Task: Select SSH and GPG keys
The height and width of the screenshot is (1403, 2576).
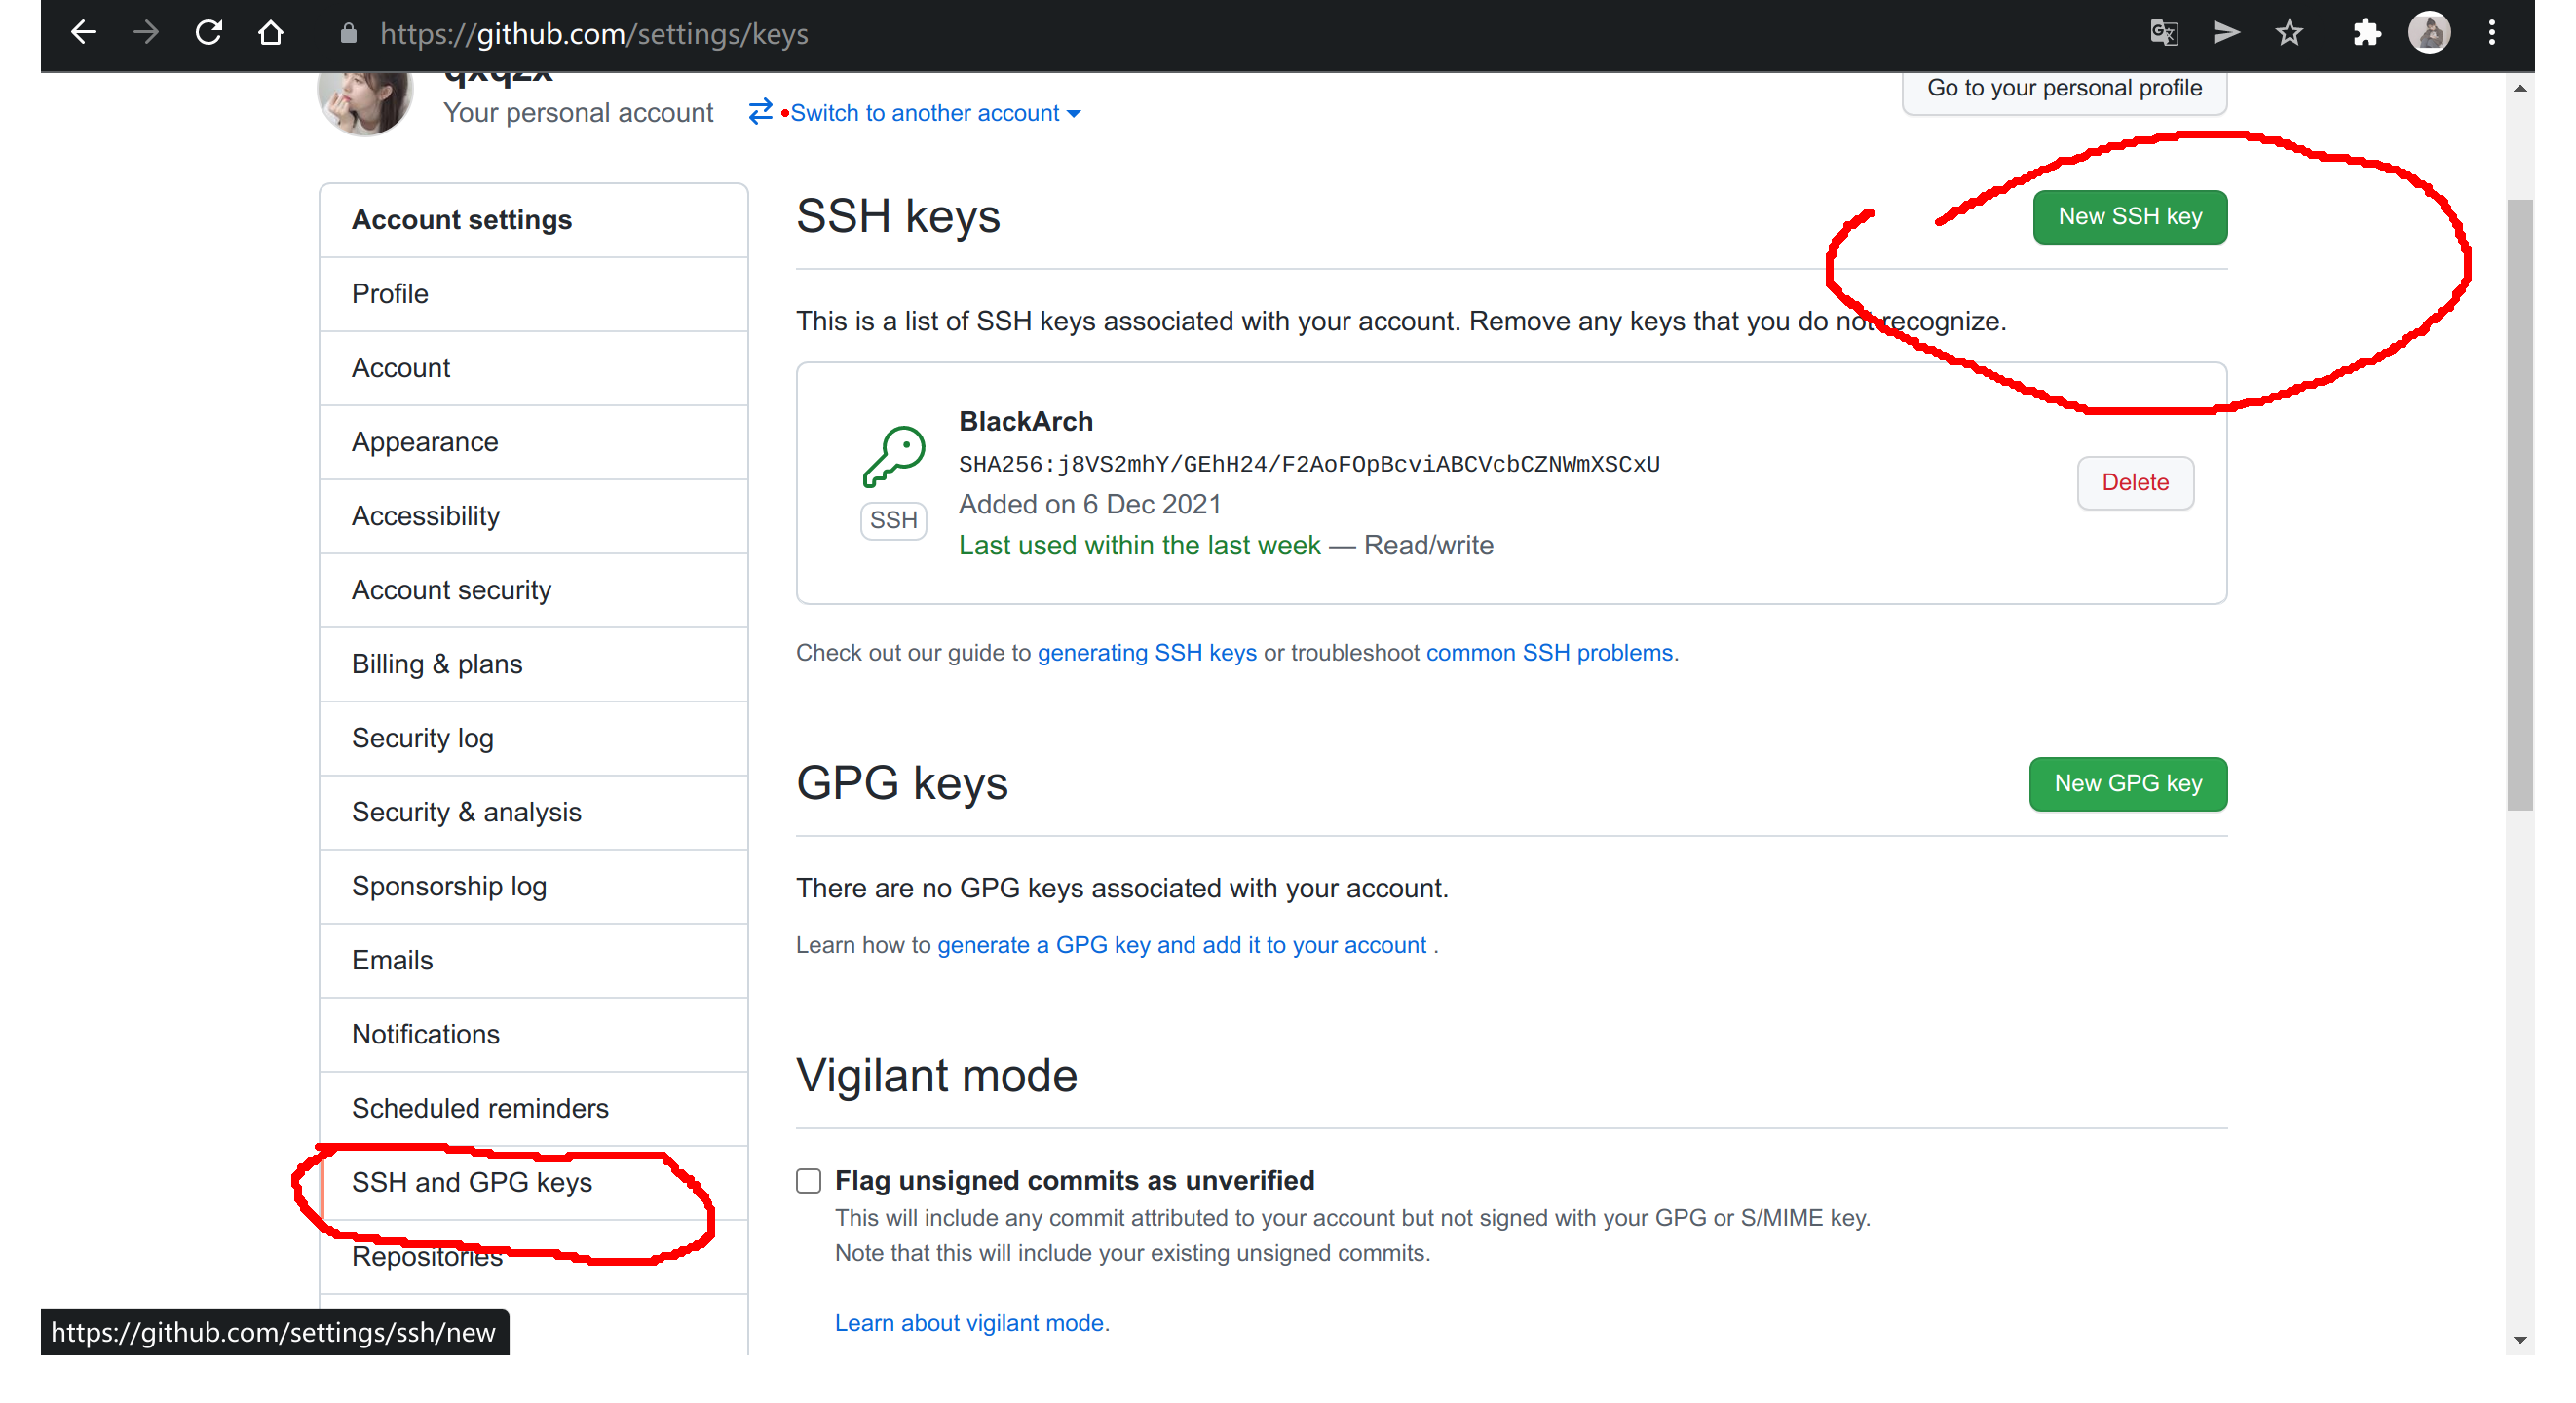Action: 533,1182
